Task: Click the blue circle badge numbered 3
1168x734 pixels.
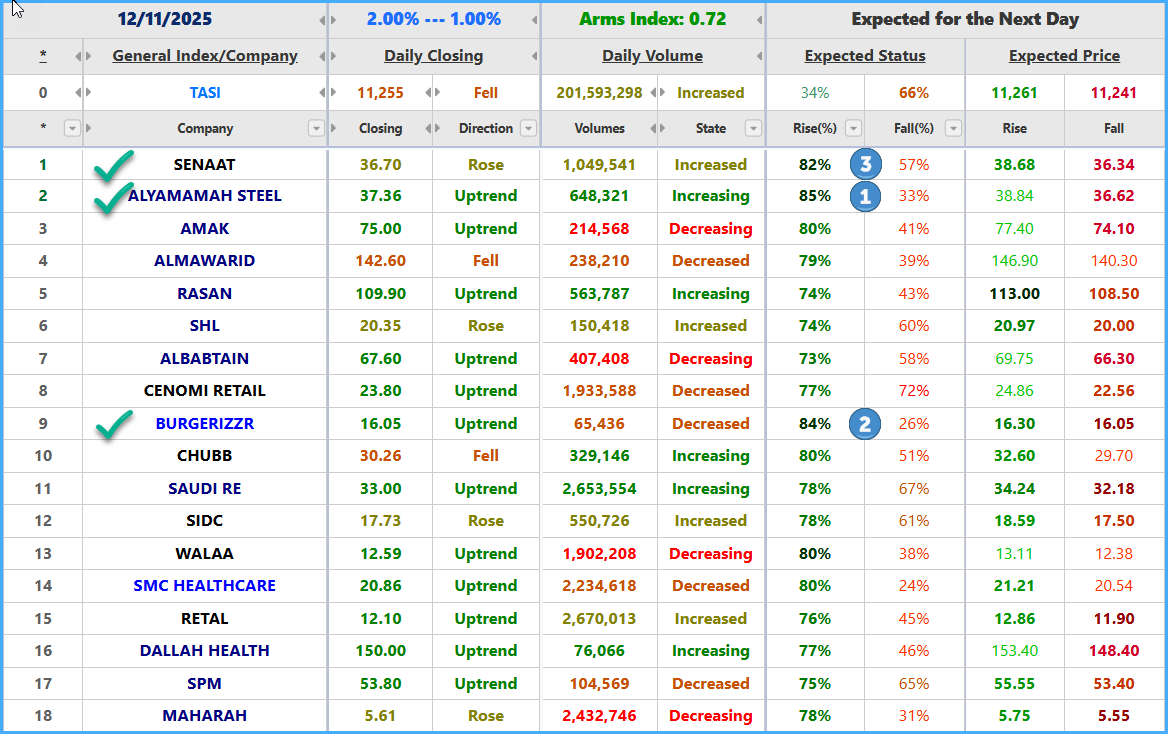Action: [x=865, y=164]
